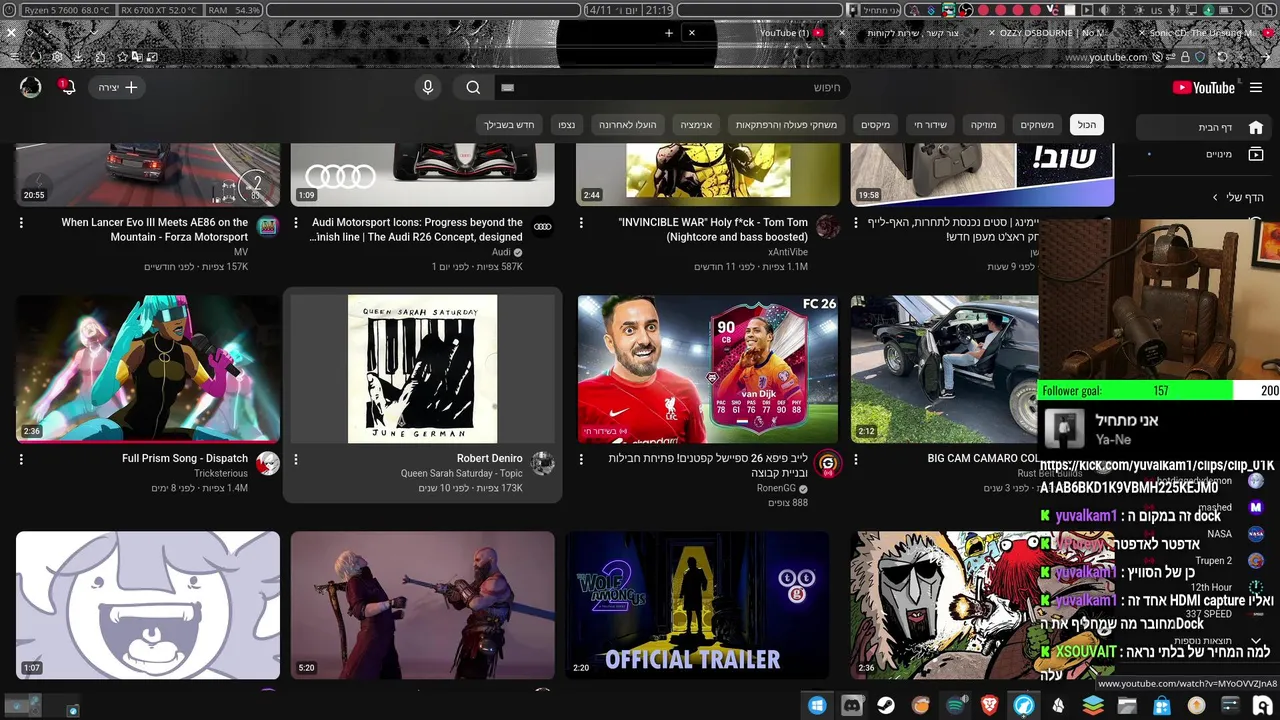1280x720 pixels.
Task: Open the notifications bell
Action: [67, 87]
